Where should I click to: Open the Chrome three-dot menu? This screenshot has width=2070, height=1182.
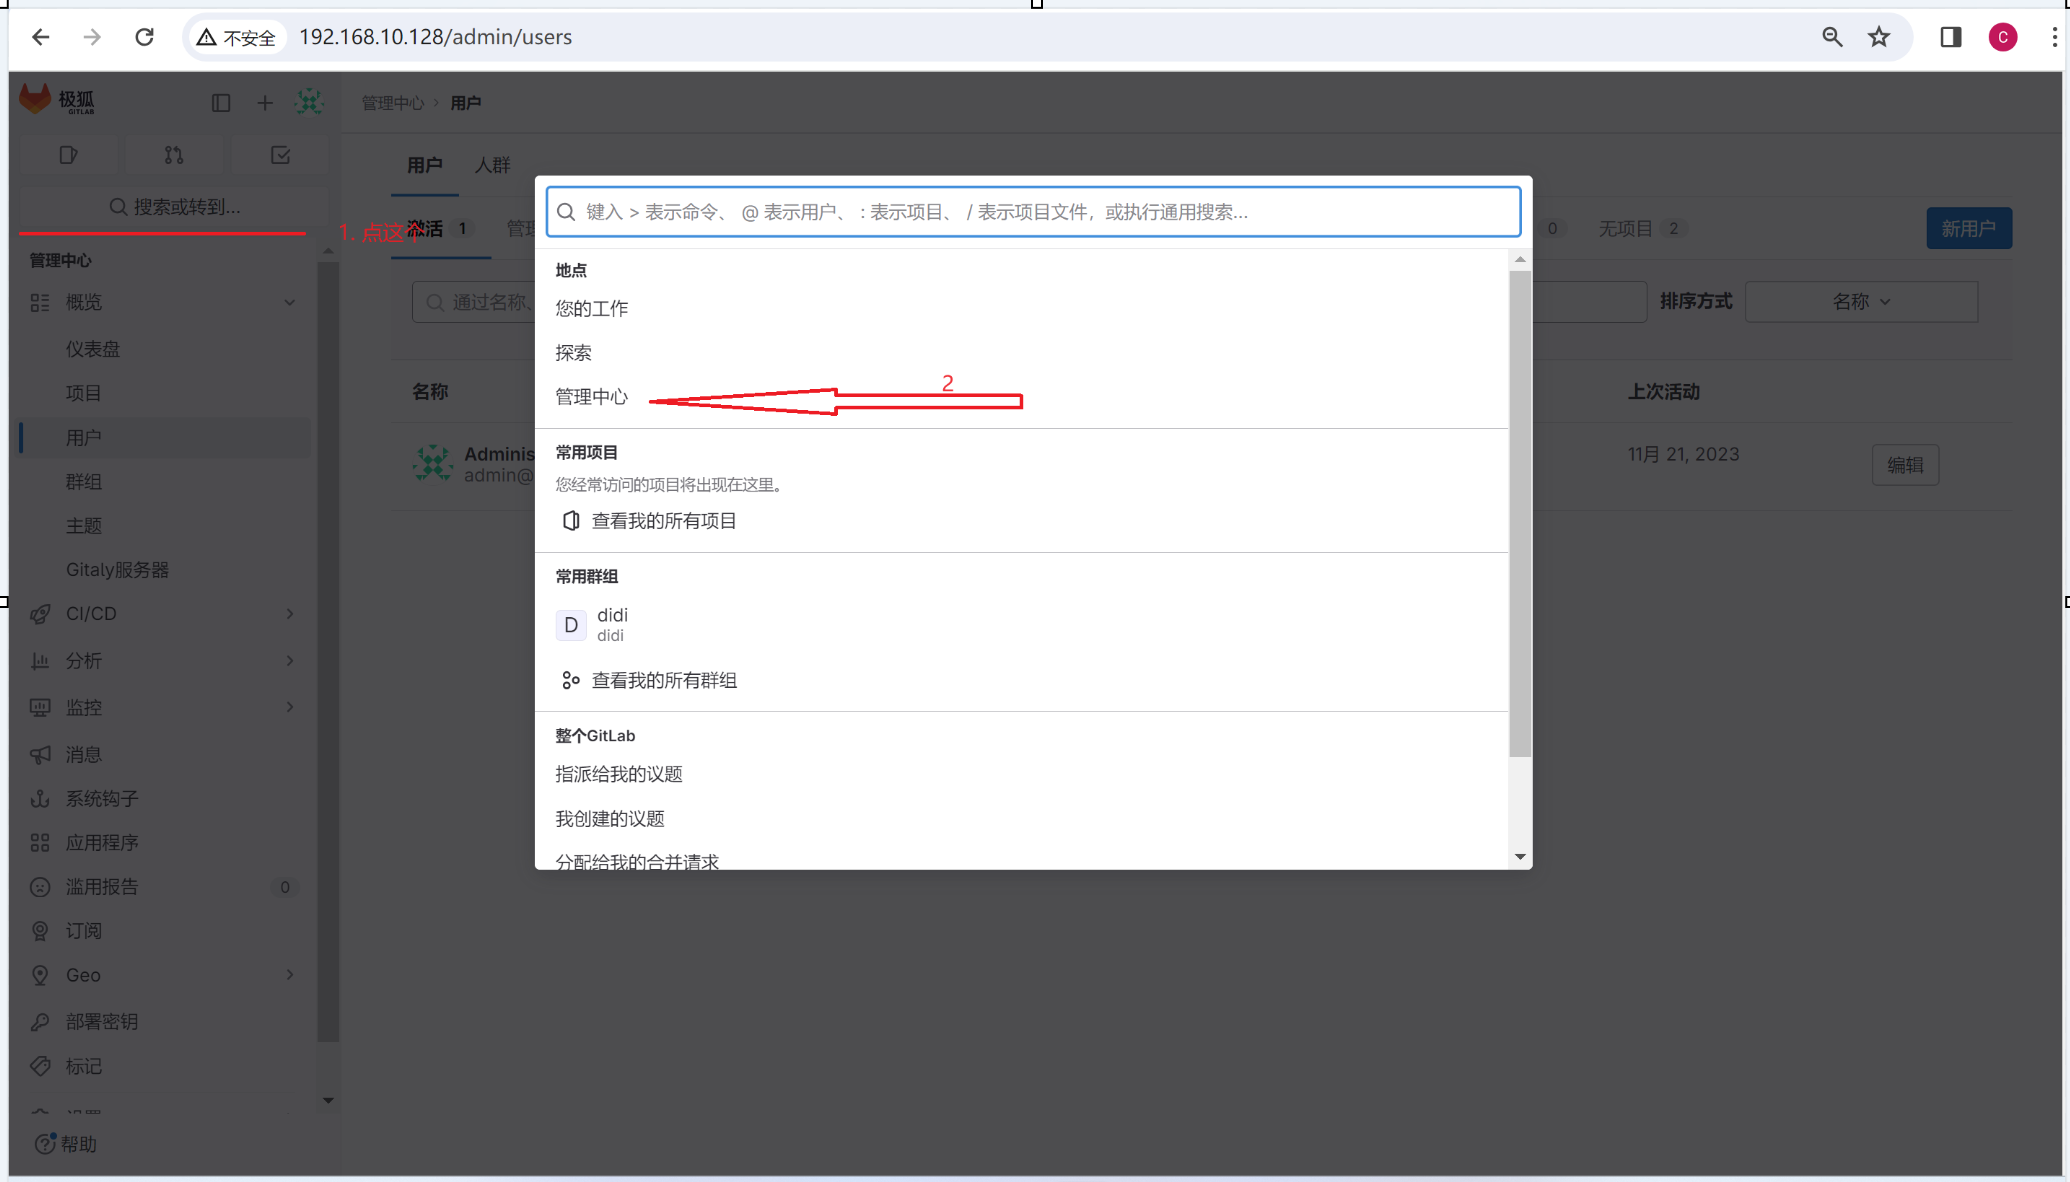pos(2054,37)
